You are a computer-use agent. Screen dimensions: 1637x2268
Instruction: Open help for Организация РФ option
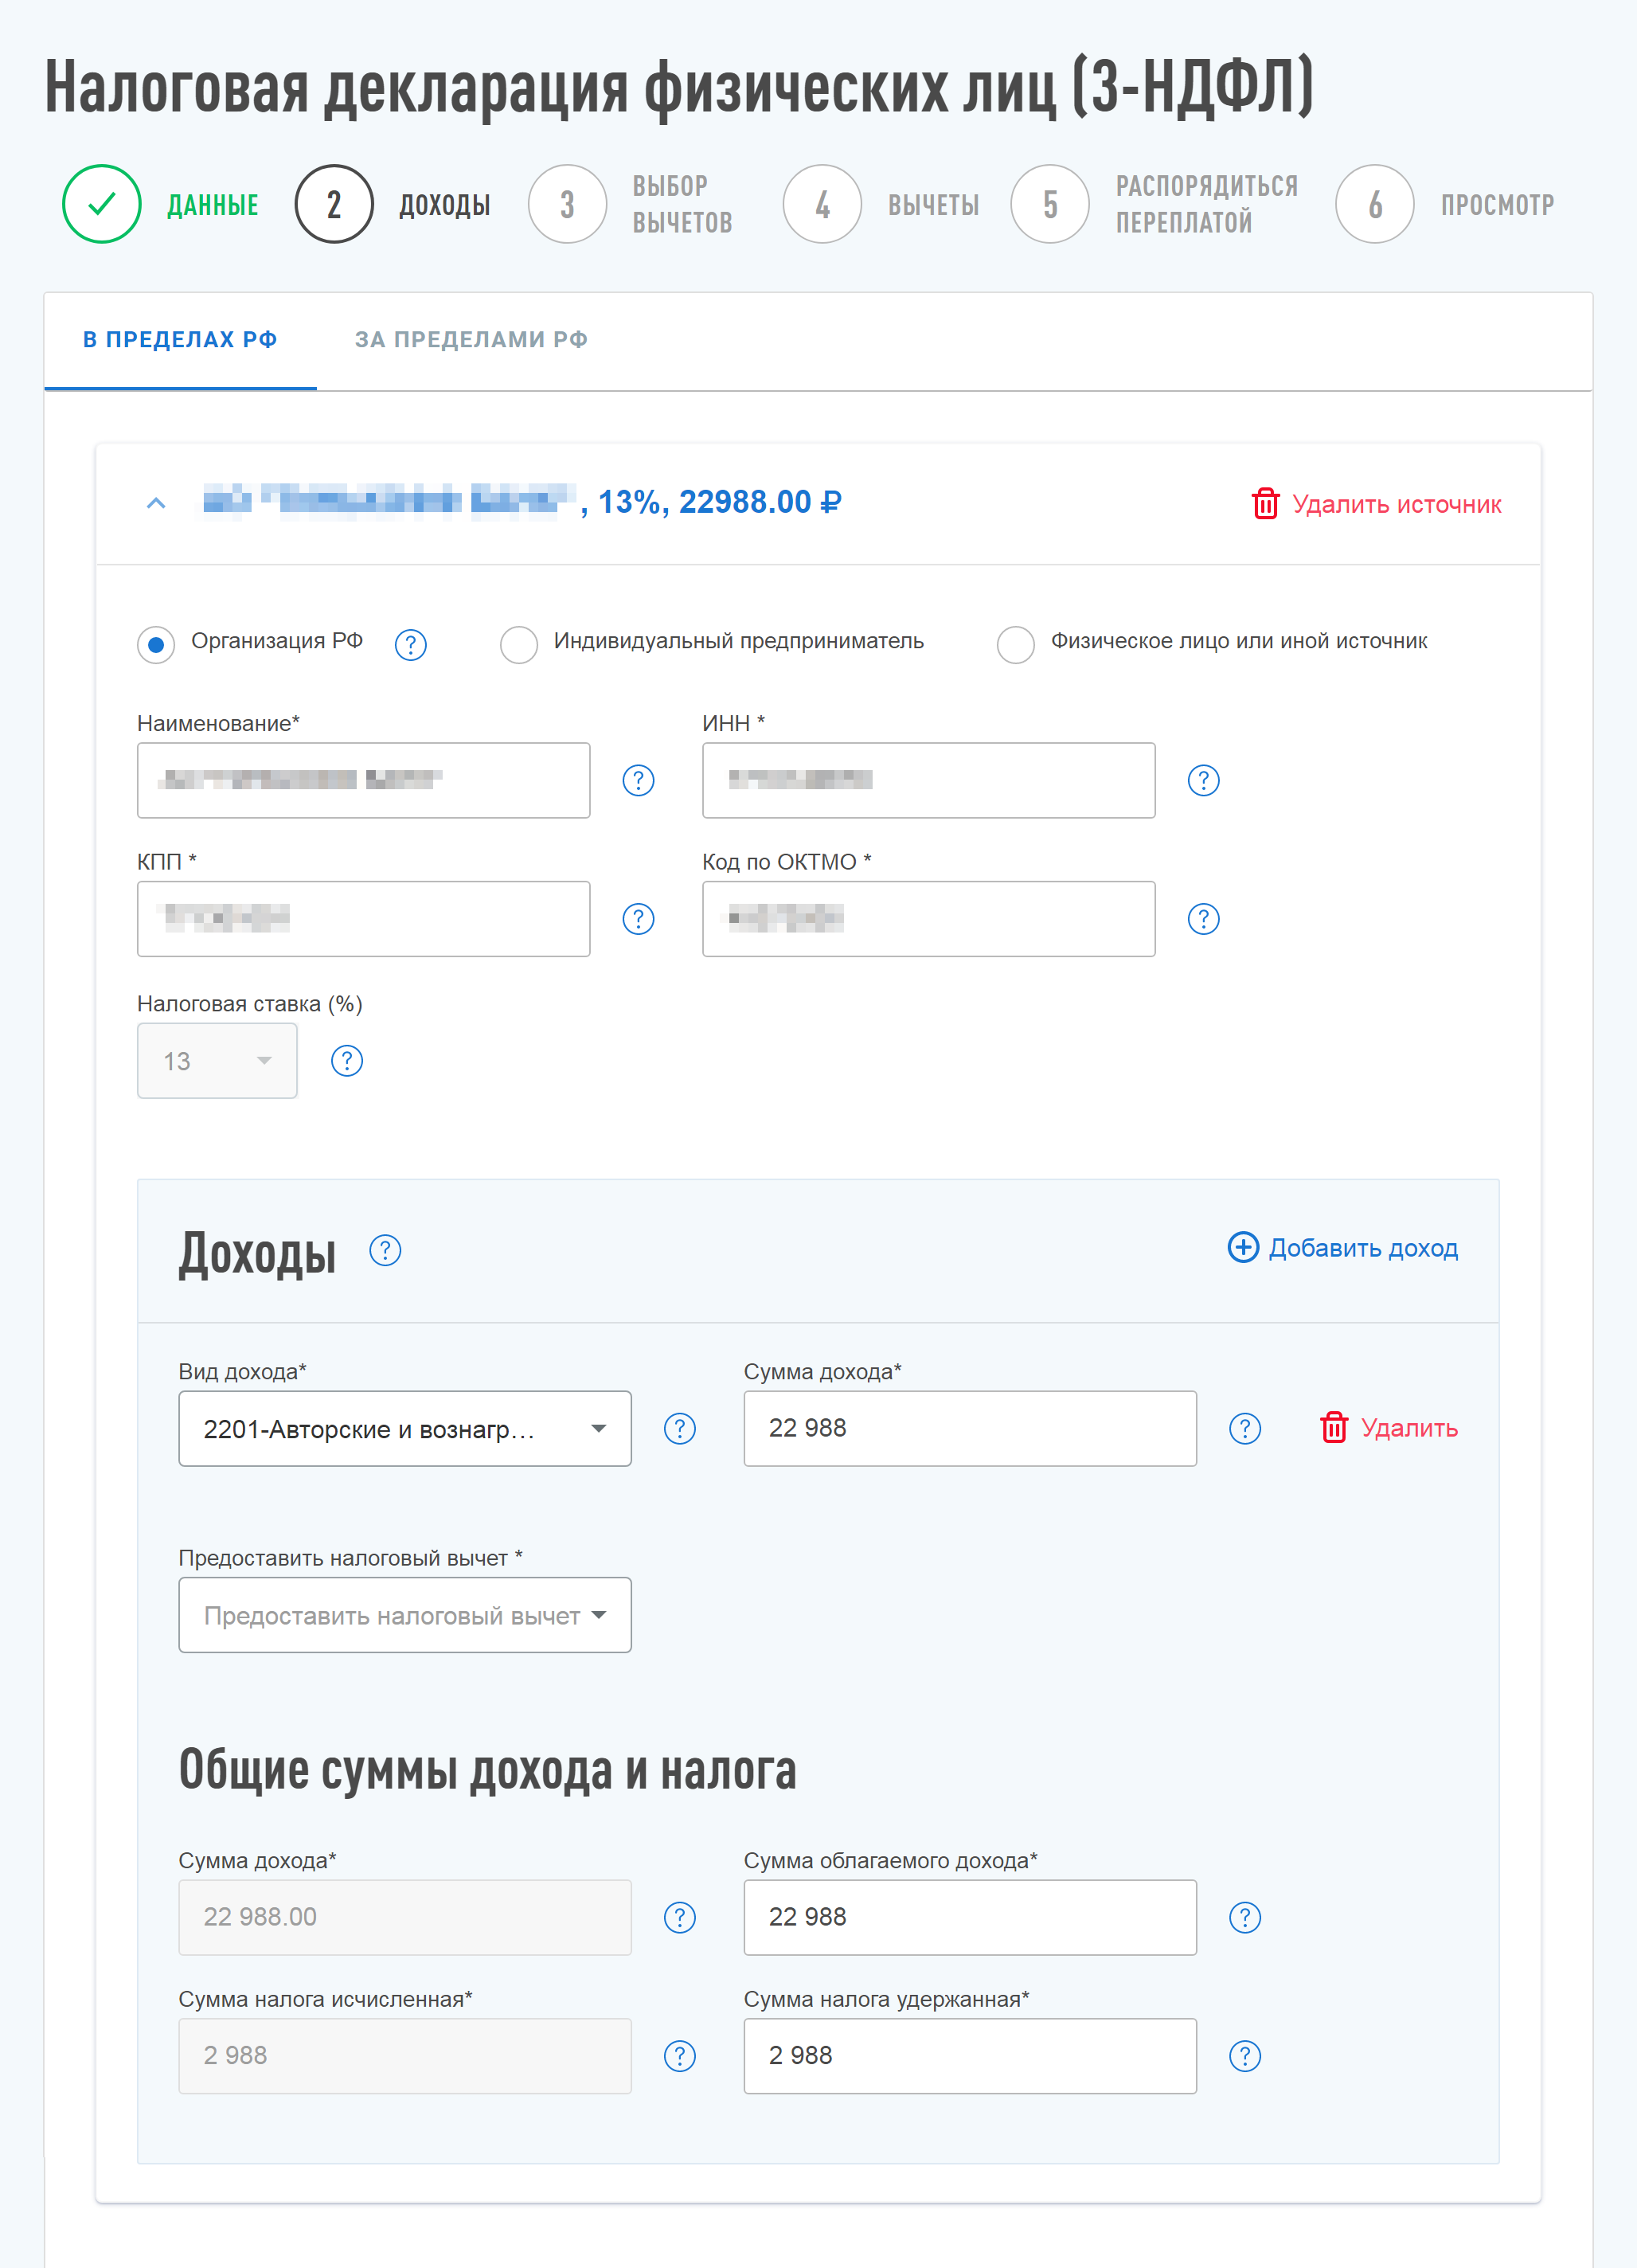click(410, 645)
